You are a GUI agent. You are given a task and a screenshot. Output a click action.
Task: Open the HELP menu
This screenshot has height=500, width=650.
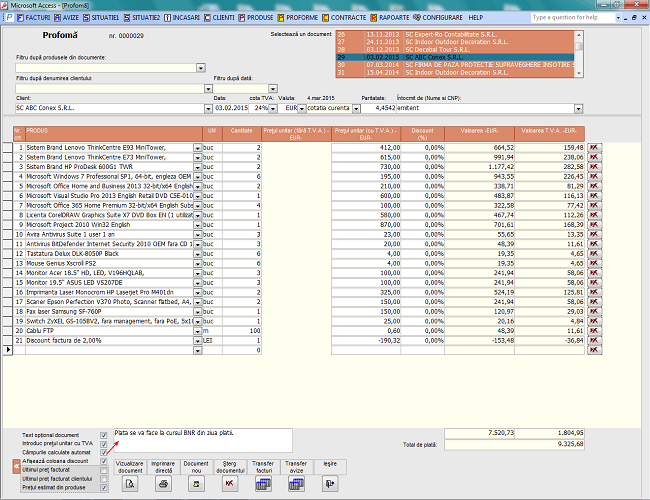click(x=475, y=17)
